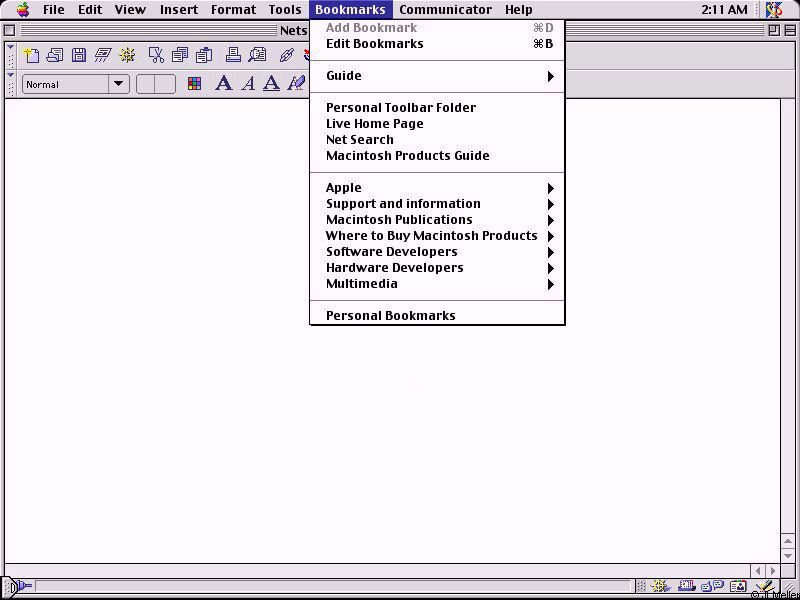
Task: Toggle underline with the underlined A icon
Action: 271,84
